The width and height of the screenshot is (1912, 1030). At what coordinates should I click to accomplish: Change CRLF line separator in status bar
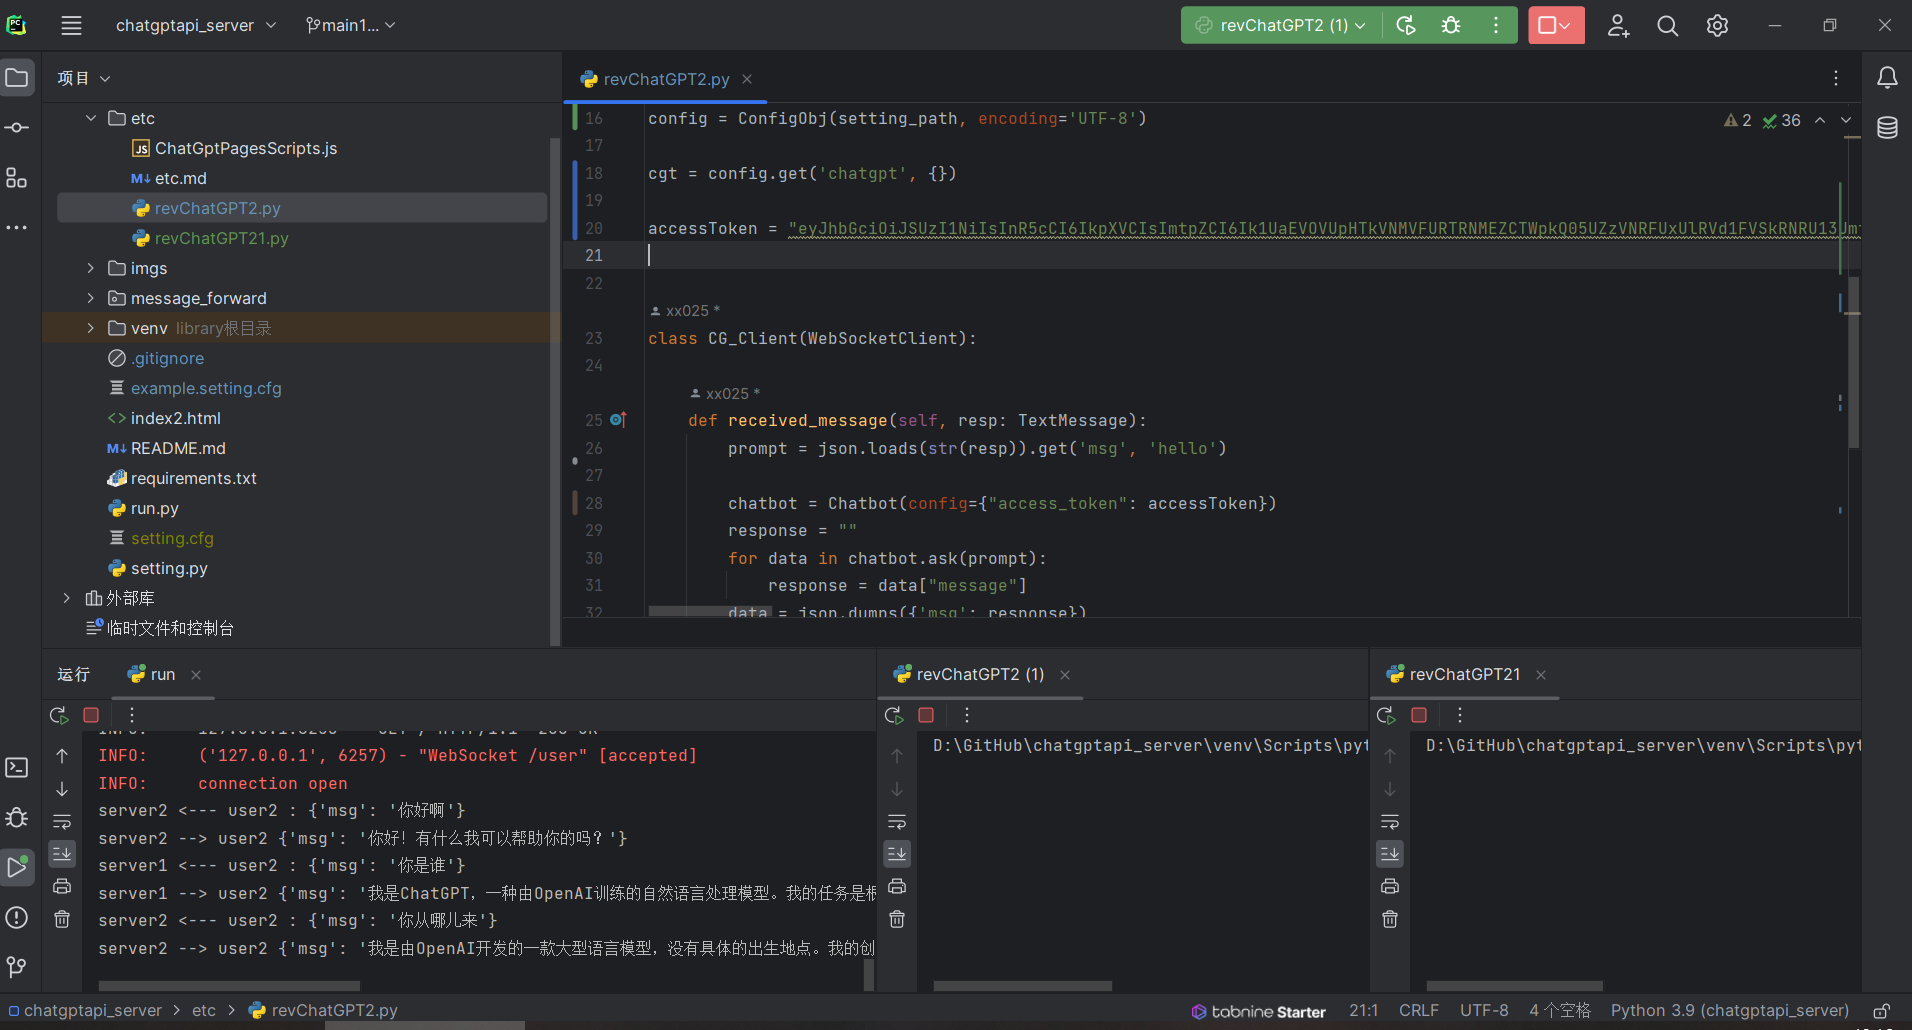click(1418, 1011)
